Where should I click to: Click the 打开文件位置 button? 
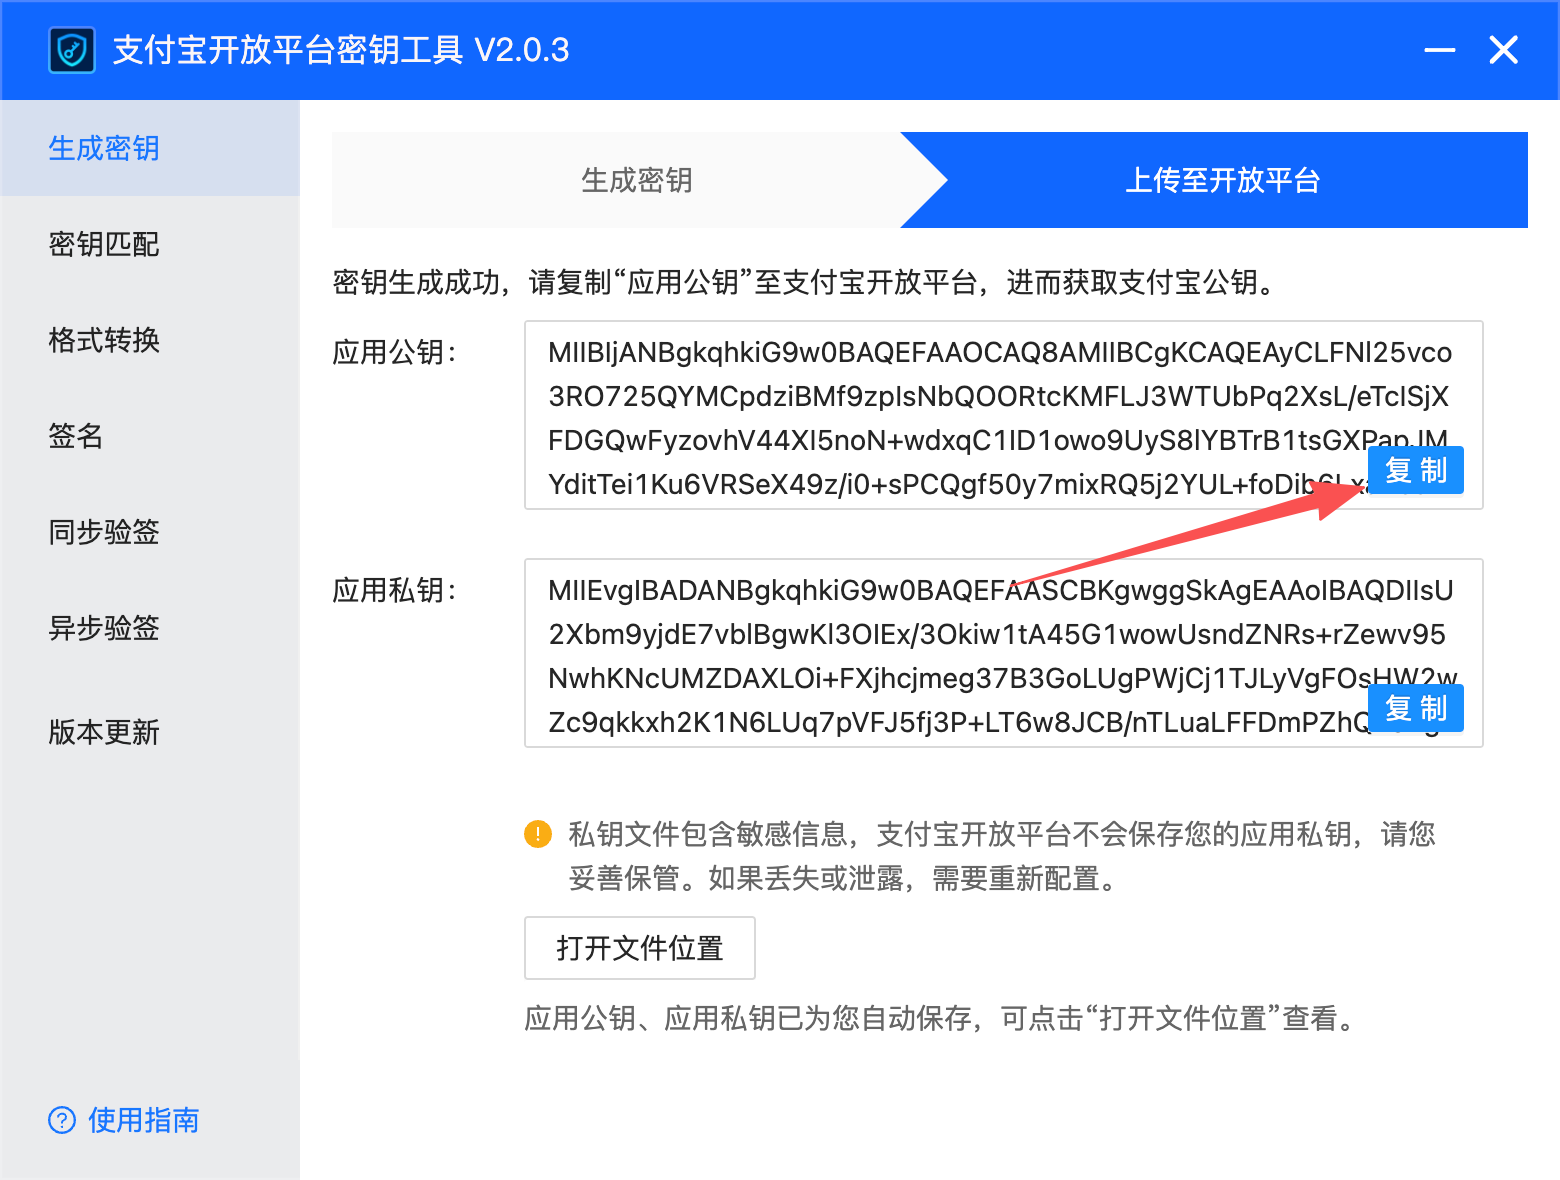640,948
